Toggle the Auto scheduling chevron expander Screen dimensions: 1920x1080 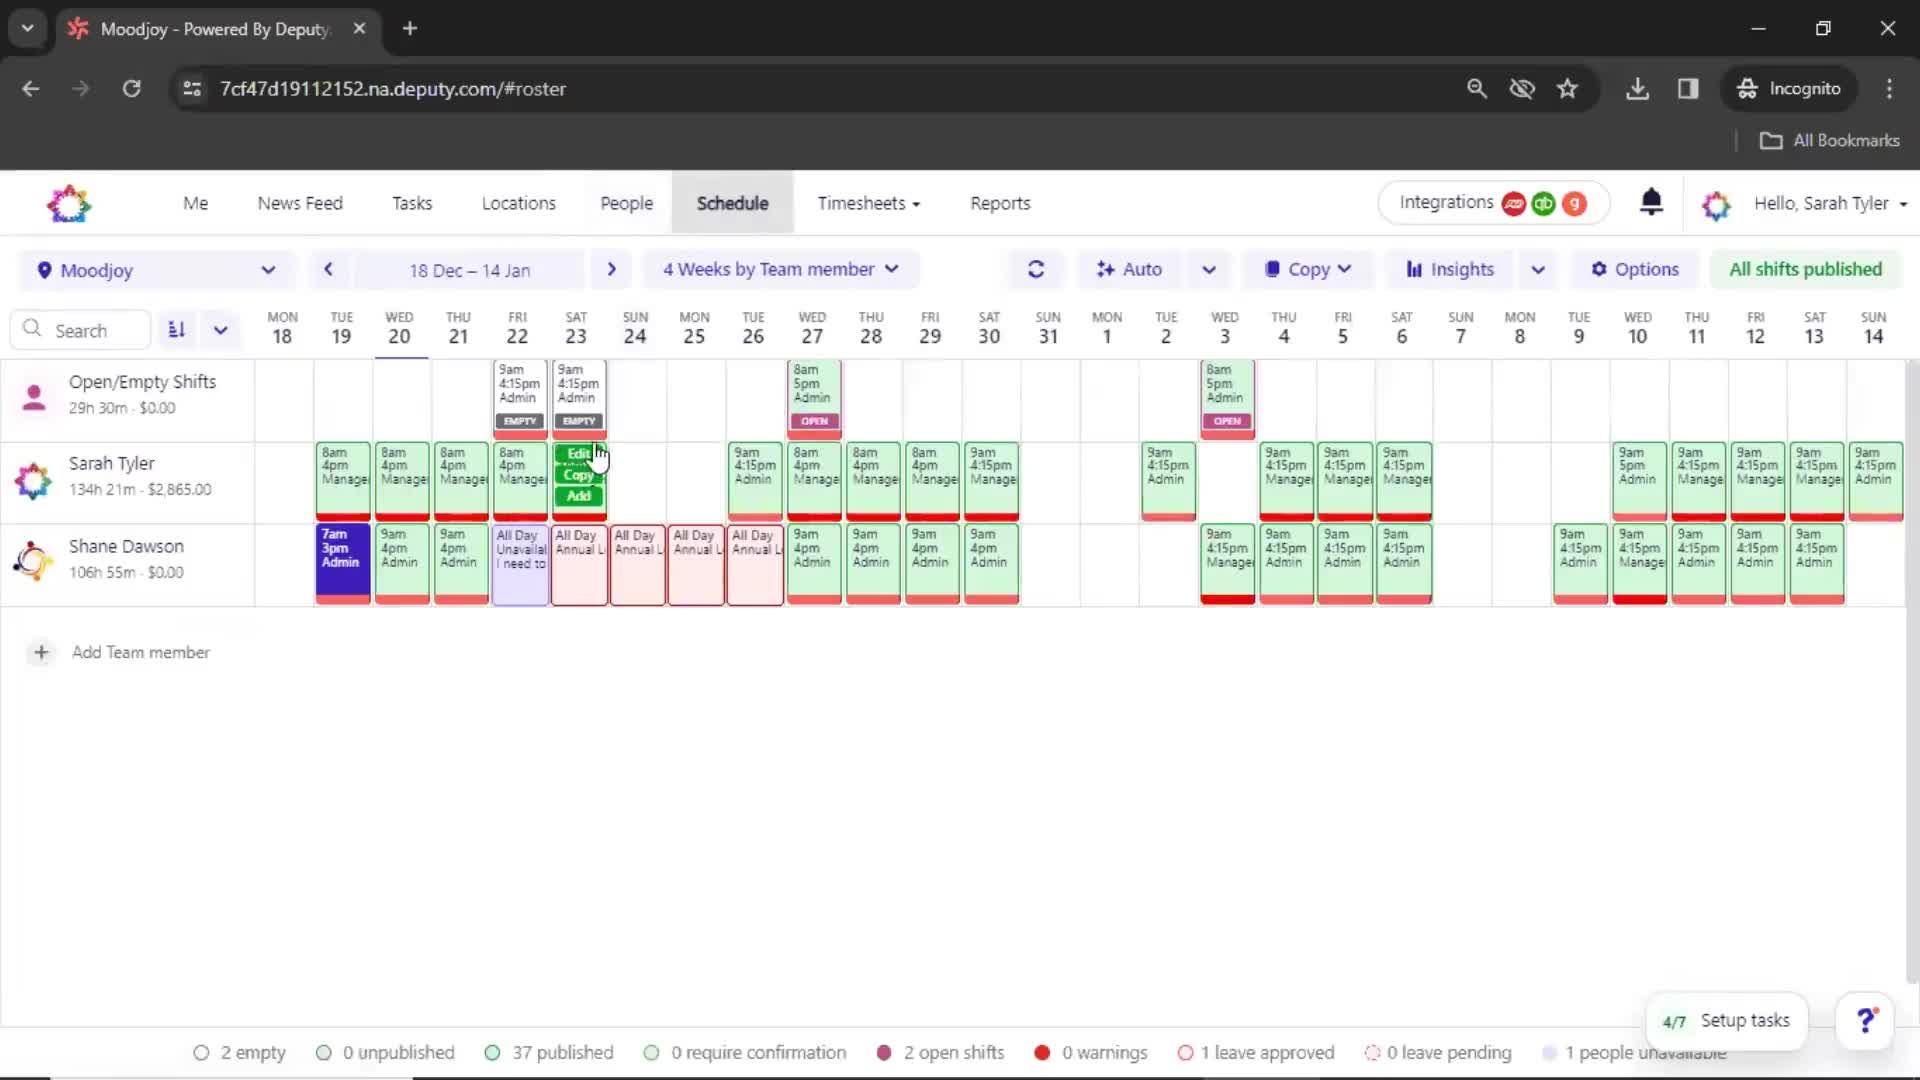point(1208,269)
